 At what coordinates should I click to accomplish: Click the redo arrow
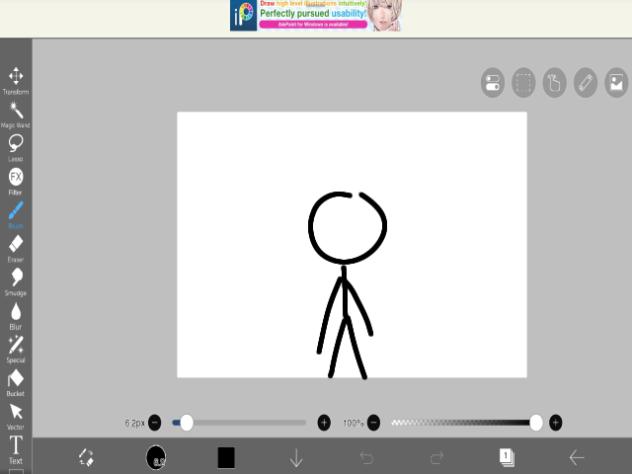437,458
